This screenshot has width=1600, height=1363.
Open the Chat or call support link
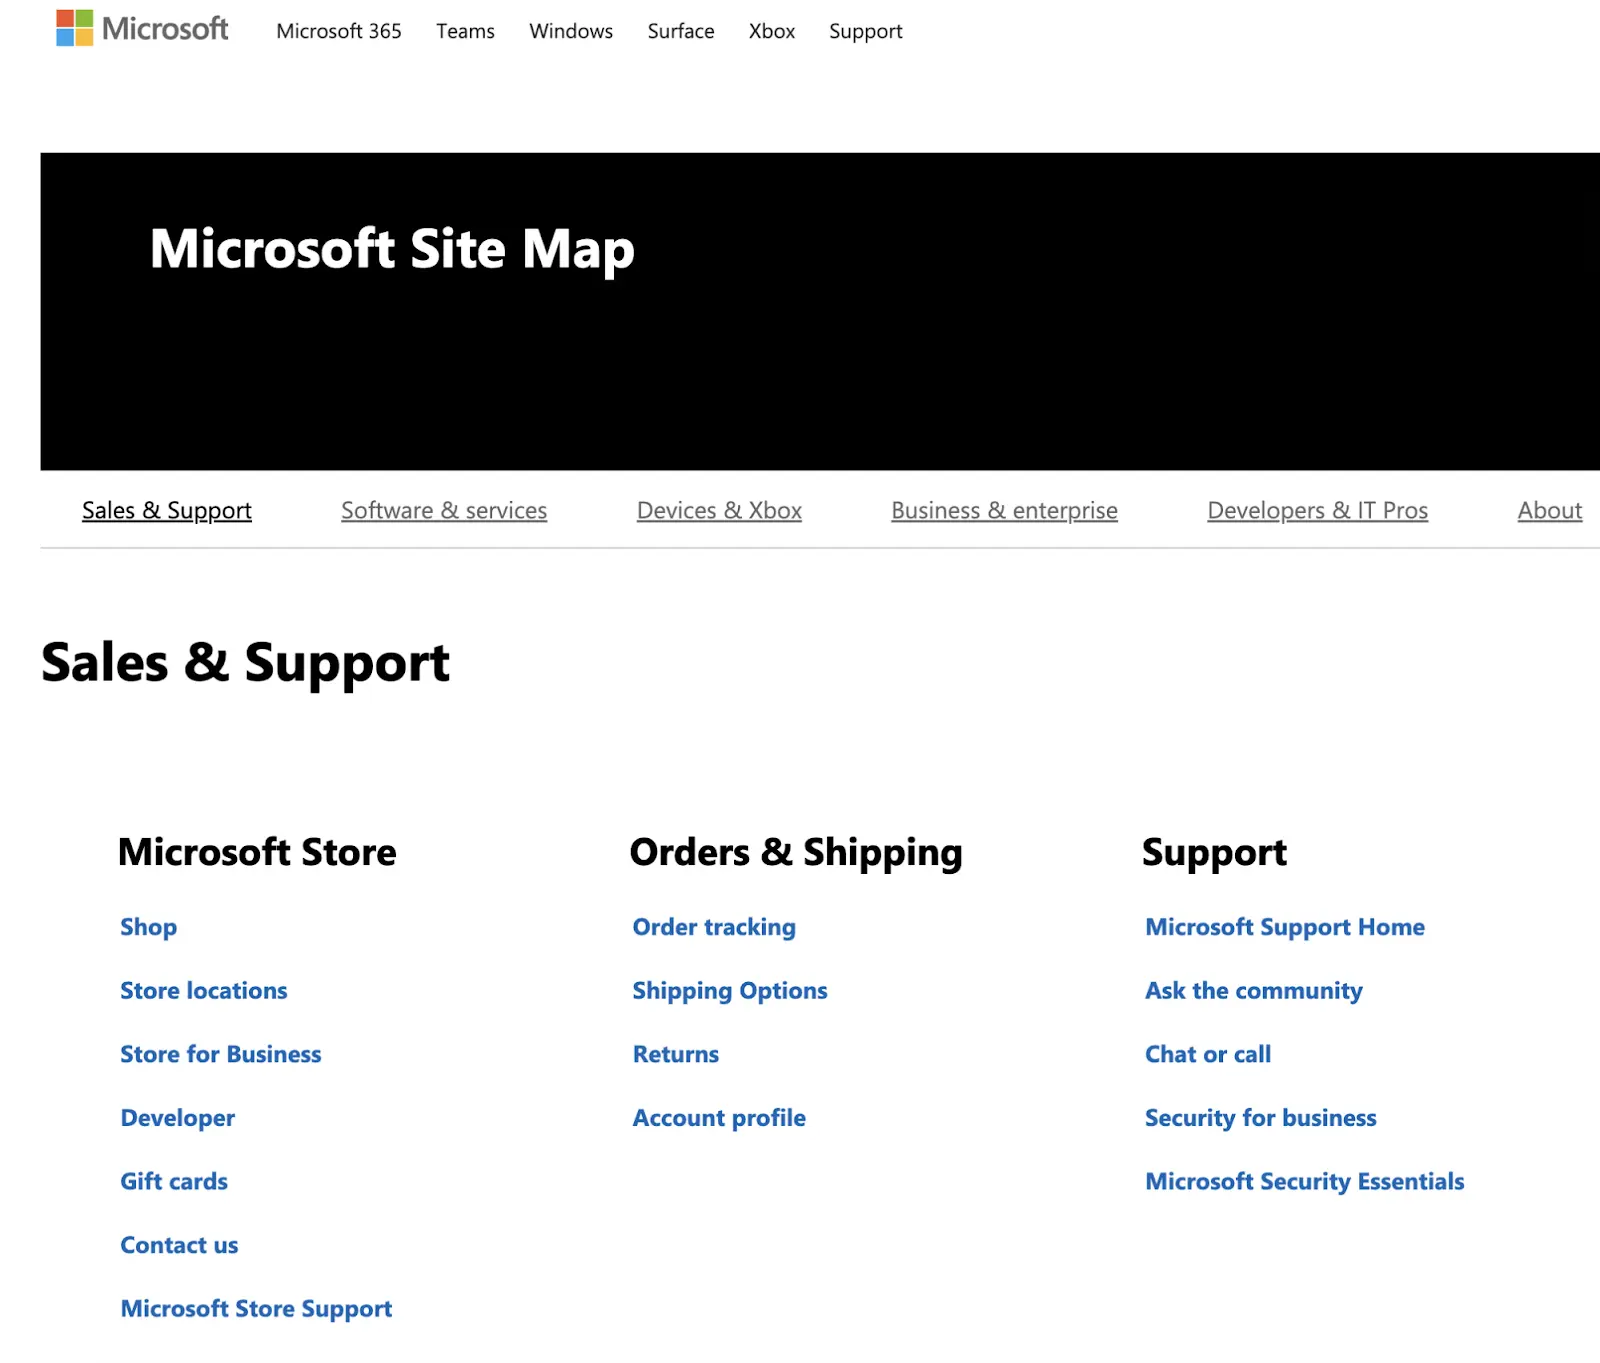click(x=1207, y=1053)
